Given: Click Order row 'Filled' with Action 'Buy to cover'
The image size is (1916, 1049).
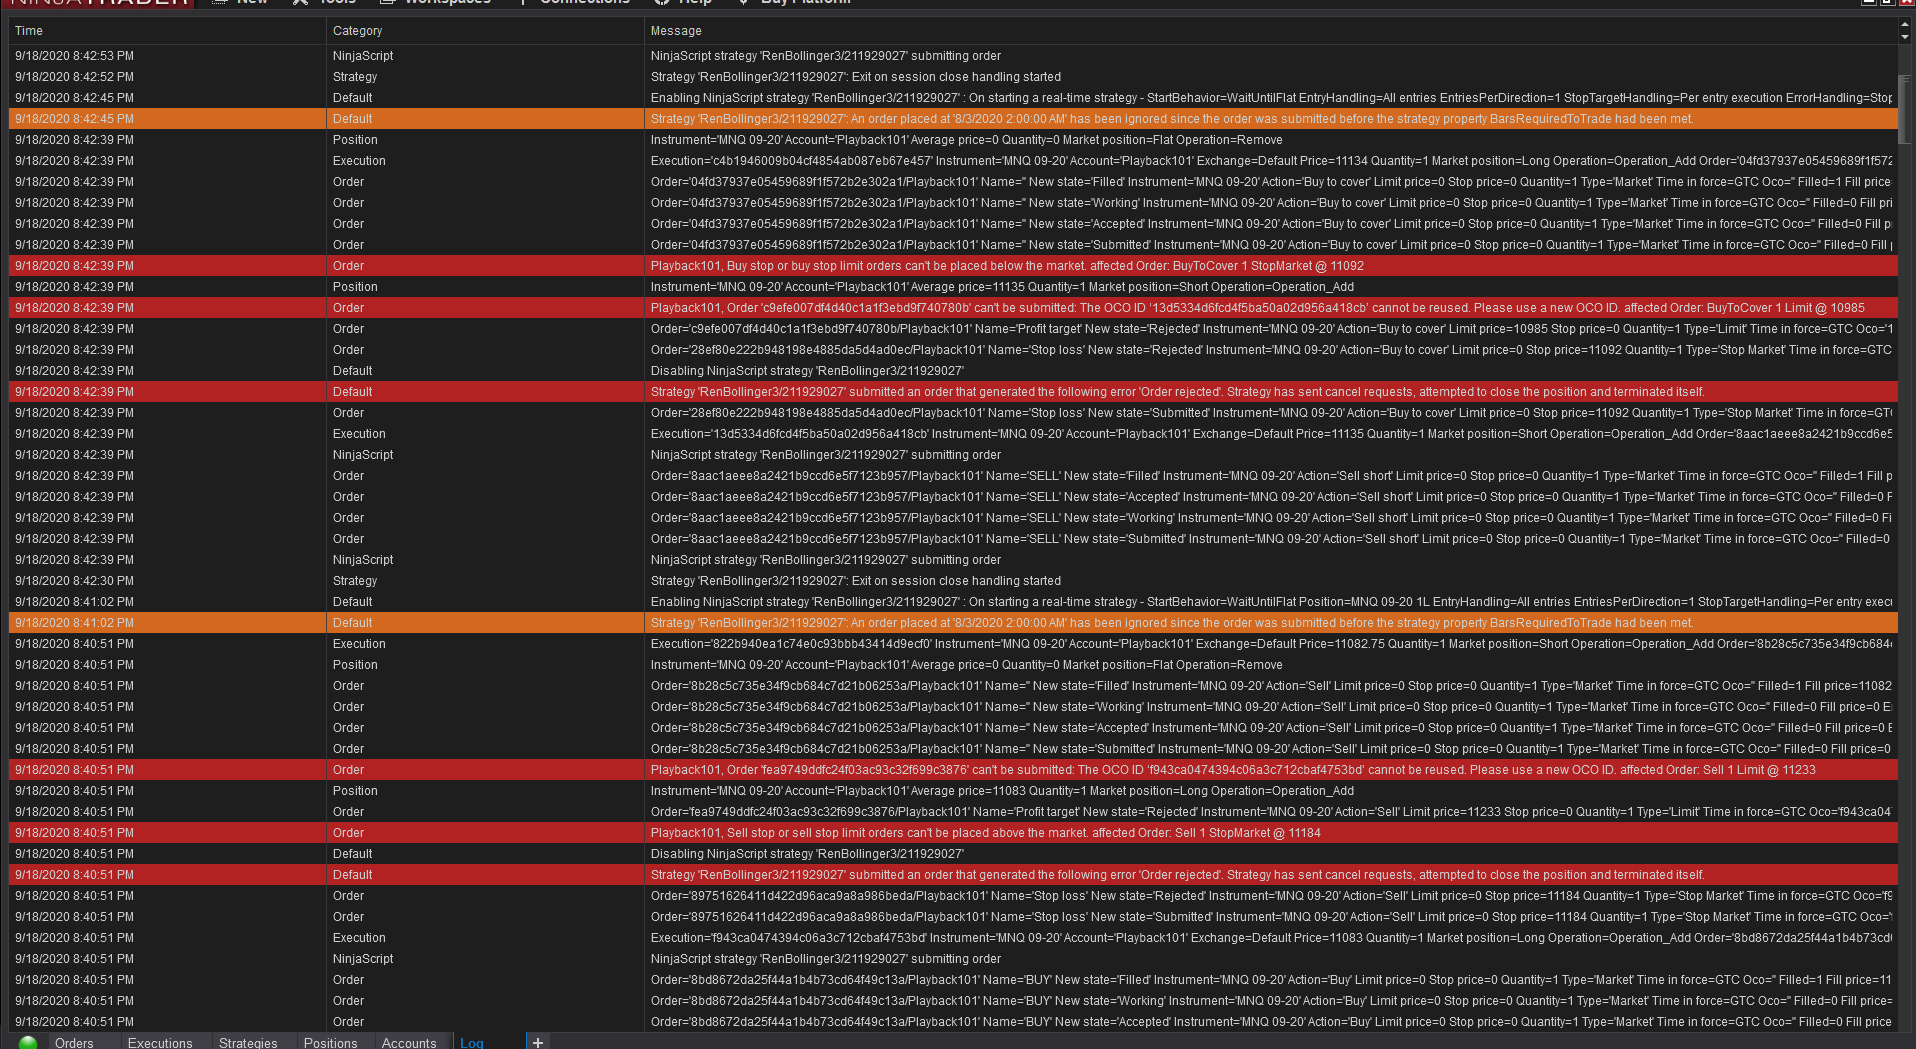Looking at the screenshot, I should pyautogui.click(x=953, y=182).
